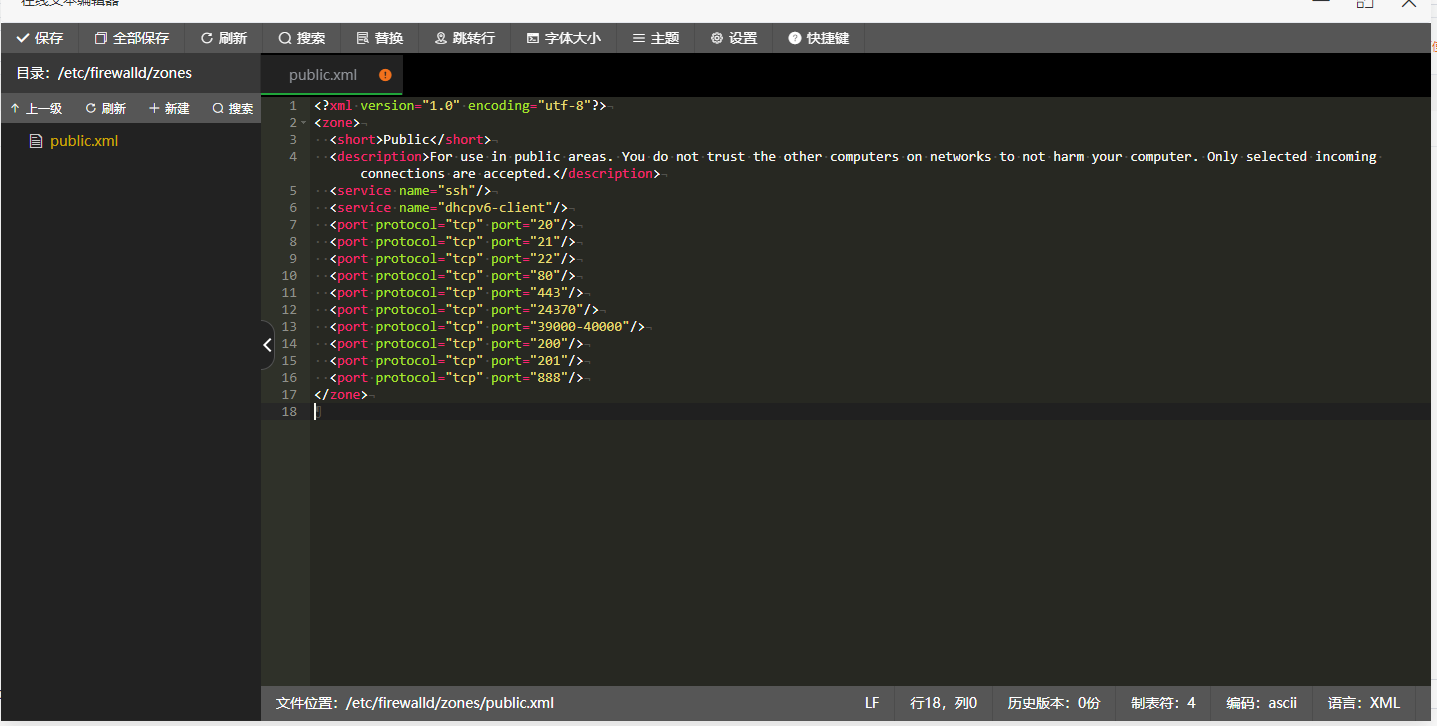Change 编码: ascii encoding

click(1262, 703)
